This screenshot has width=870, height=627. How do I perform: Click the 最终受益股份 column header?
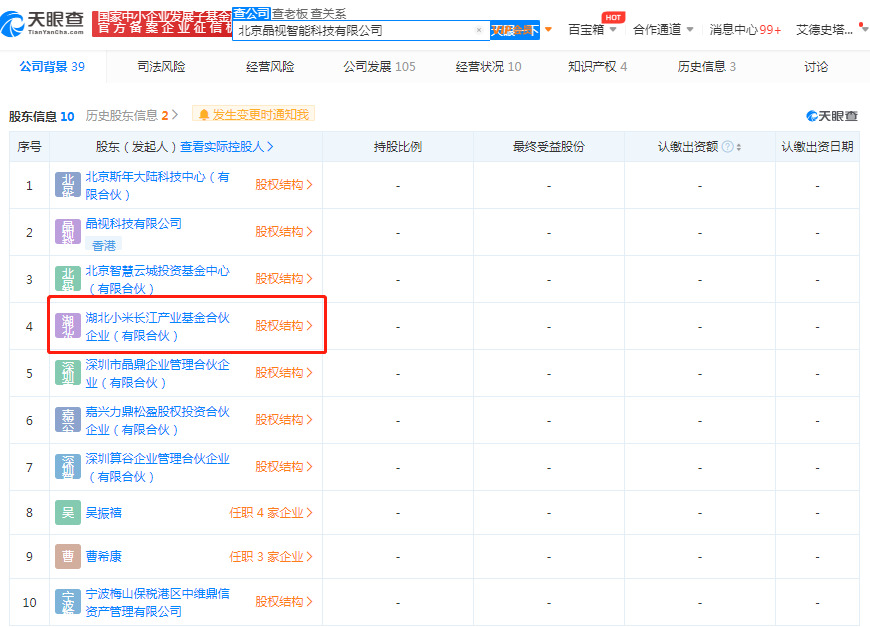point(549,146)
